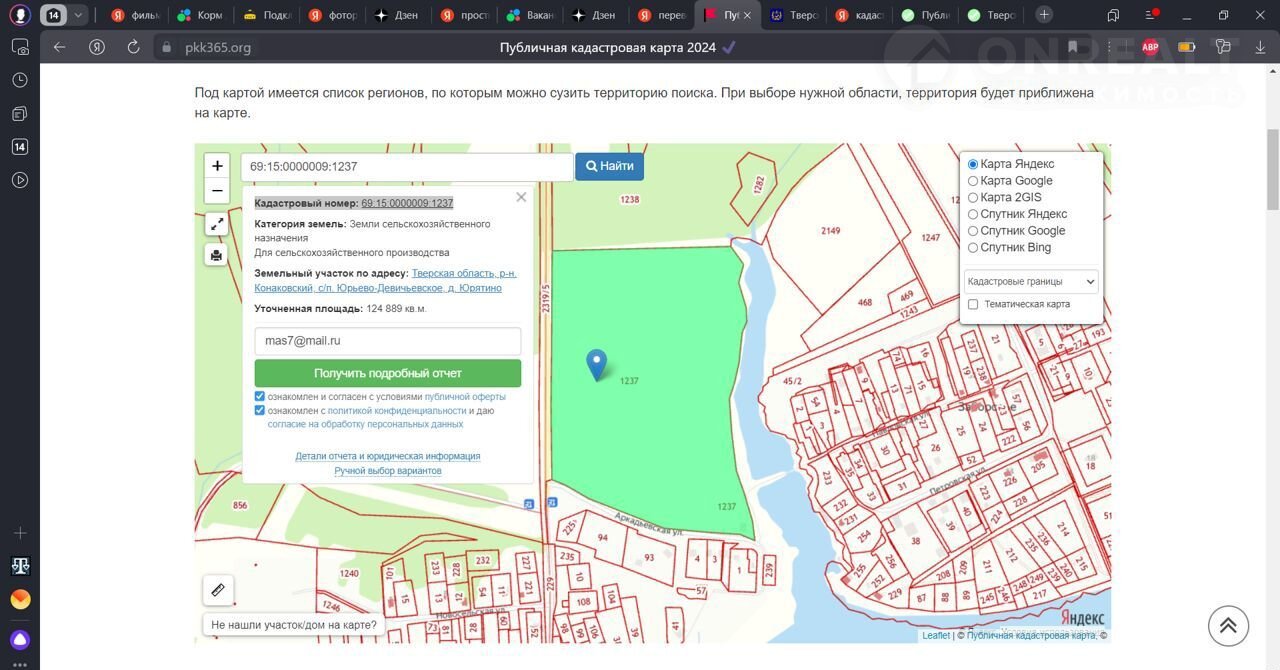
Task: Enable the Тематическая карта checkbox
Action: click(x=973, y=304)
